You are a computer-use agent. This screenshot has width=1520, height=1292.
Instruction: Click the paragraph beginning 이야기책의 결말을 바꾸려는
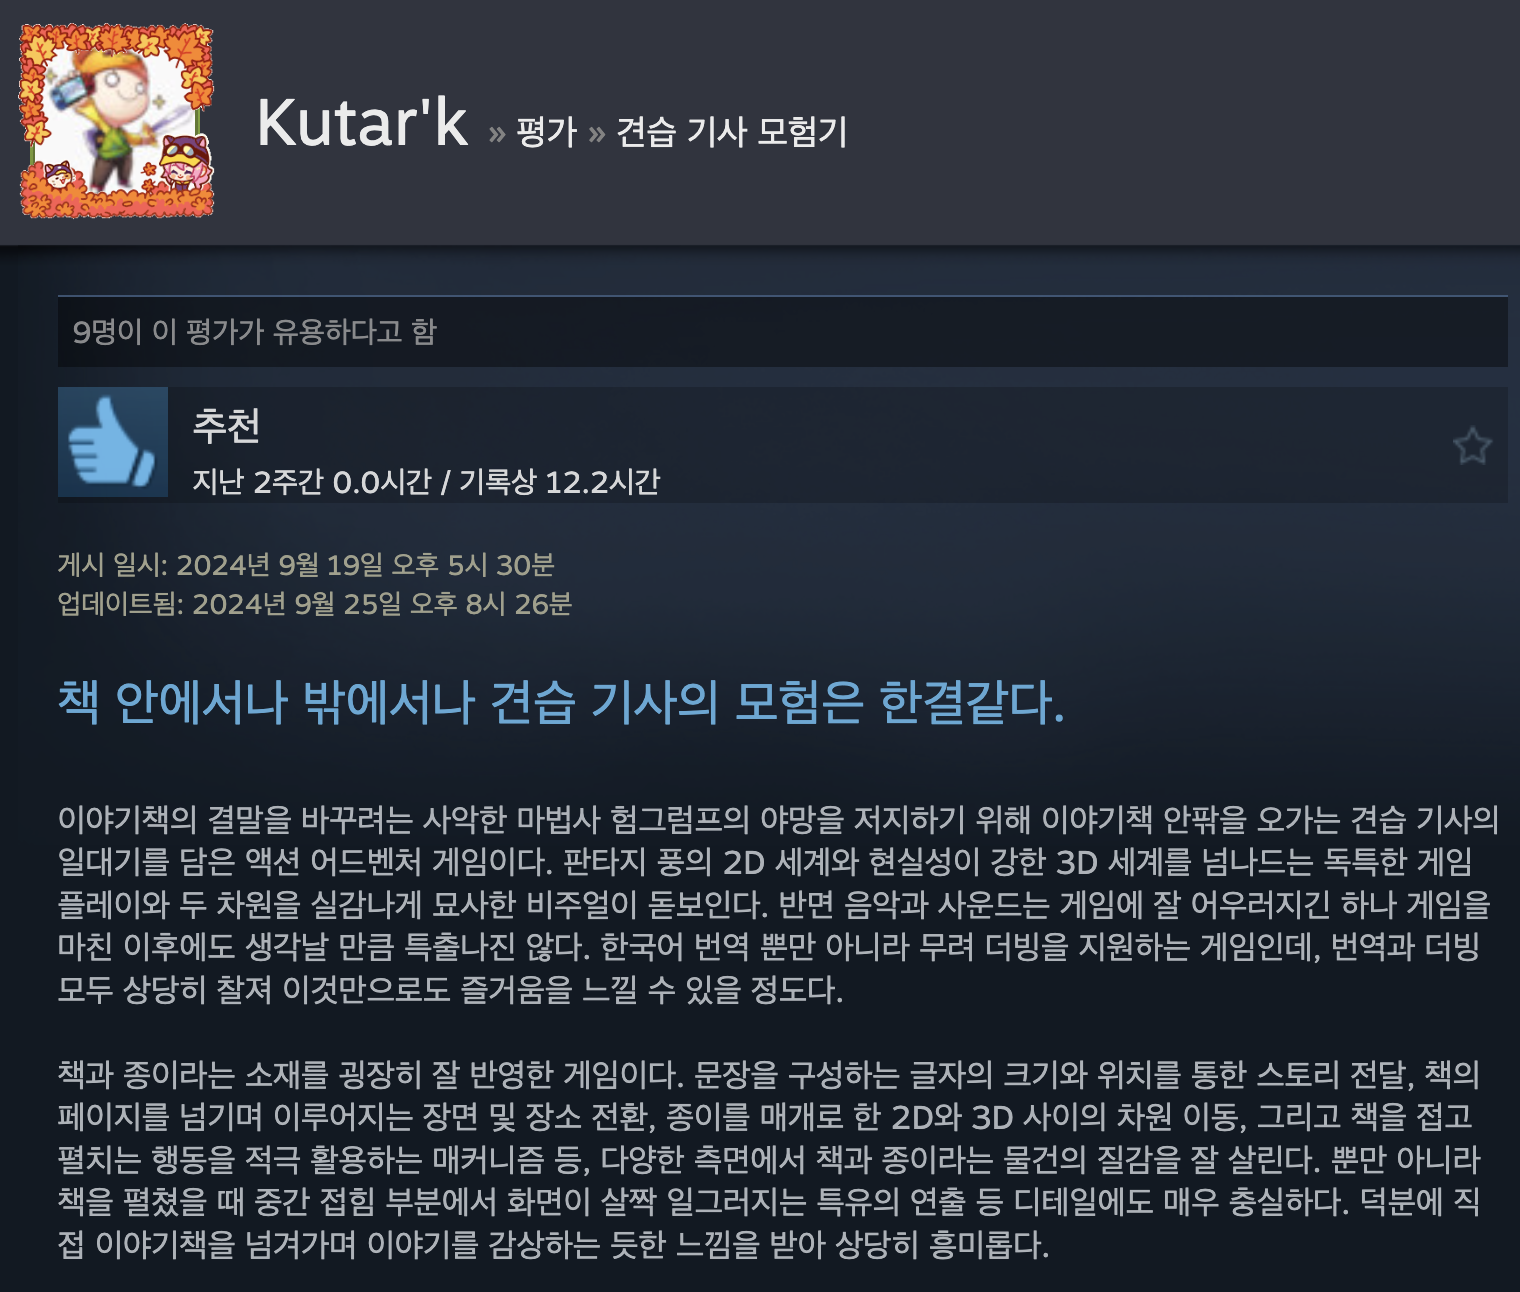click(779, 905)
